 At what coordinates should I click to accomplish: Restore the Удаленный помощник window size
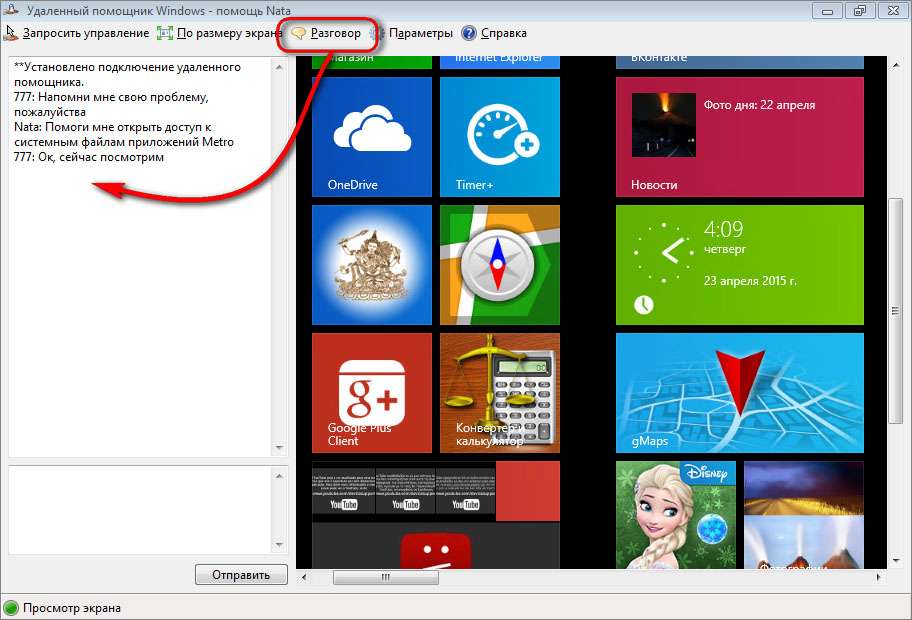(x=860, y=10)
